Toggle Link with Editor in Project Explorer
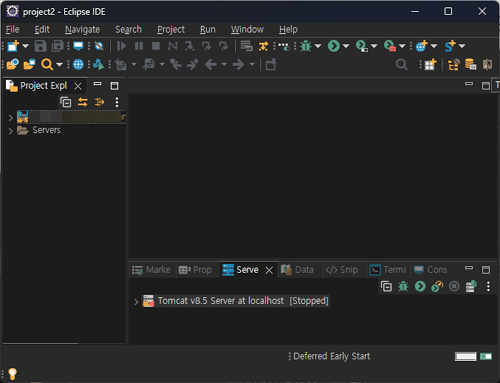 click(83, 102)
